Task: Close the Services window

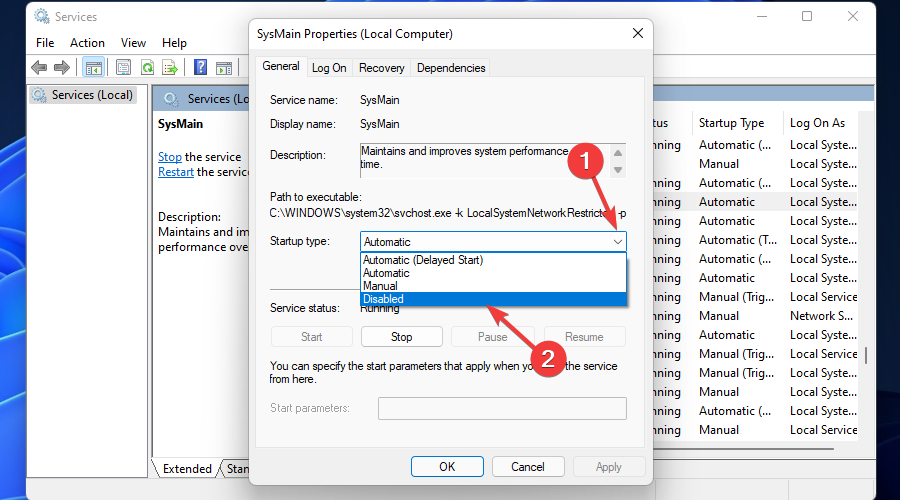Action: (x=853, y=17)
